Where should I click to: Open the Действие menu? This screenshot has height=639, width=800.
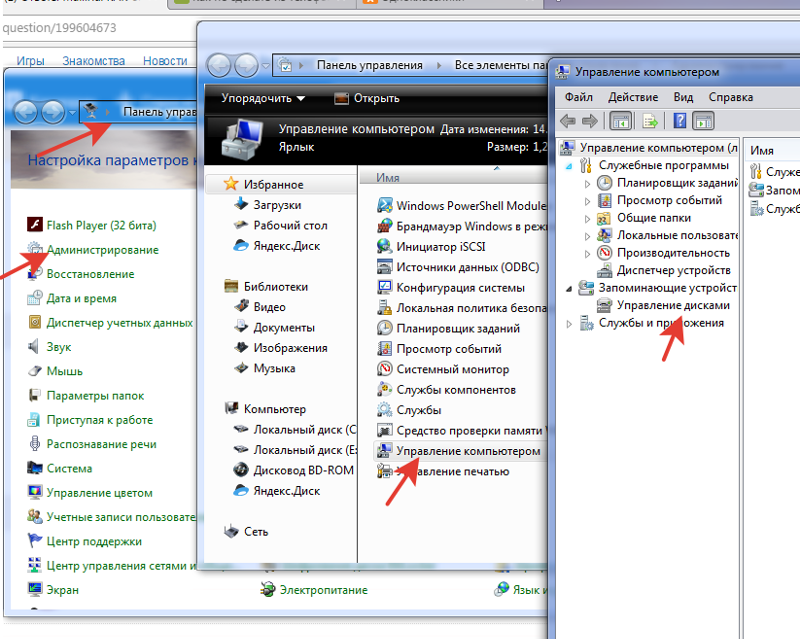(x=633, y=97)
